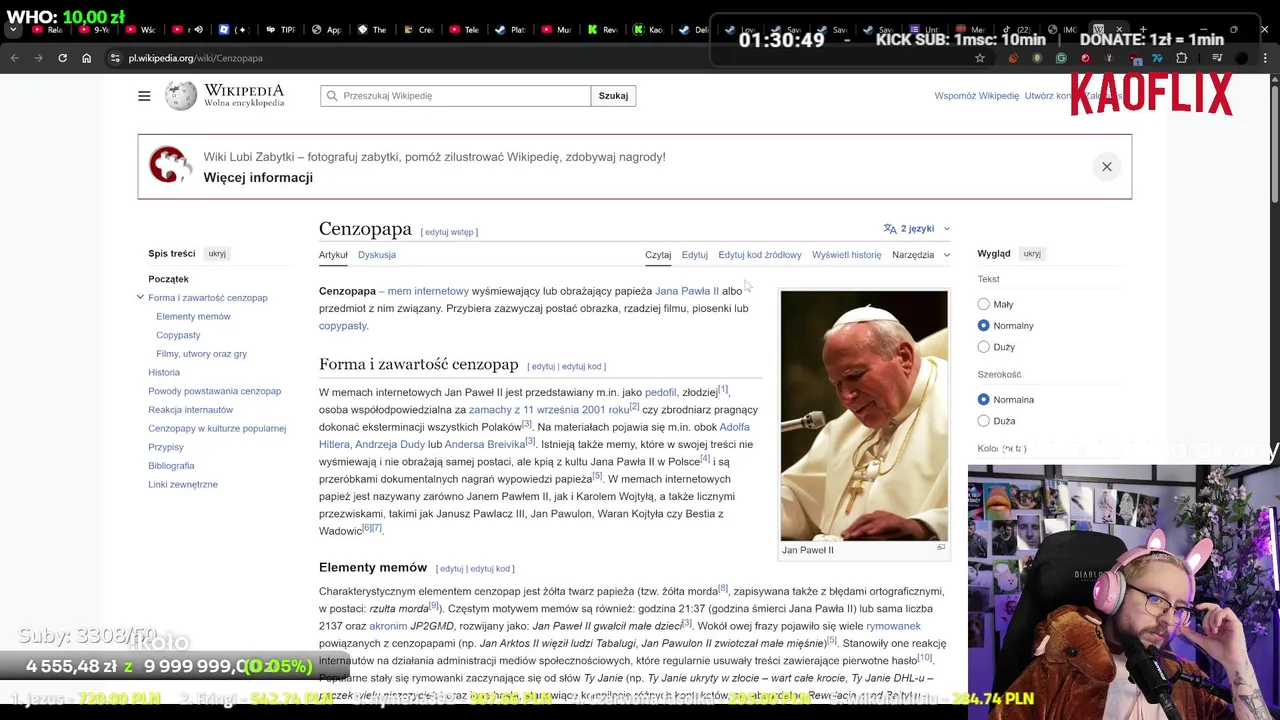View site info icon beside the URL
Viewport: 1280px width, 720px height.
pyautogui.click(x=115, y=58)
